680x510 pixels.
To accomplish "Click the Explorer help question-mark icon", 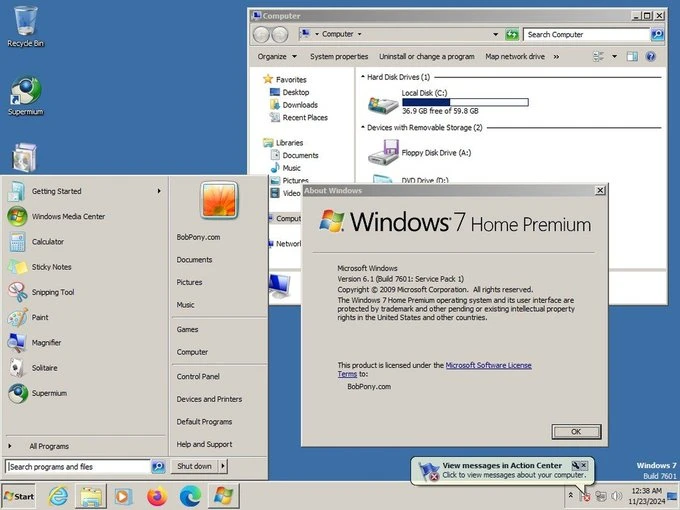I will click(x=658, y=57).
